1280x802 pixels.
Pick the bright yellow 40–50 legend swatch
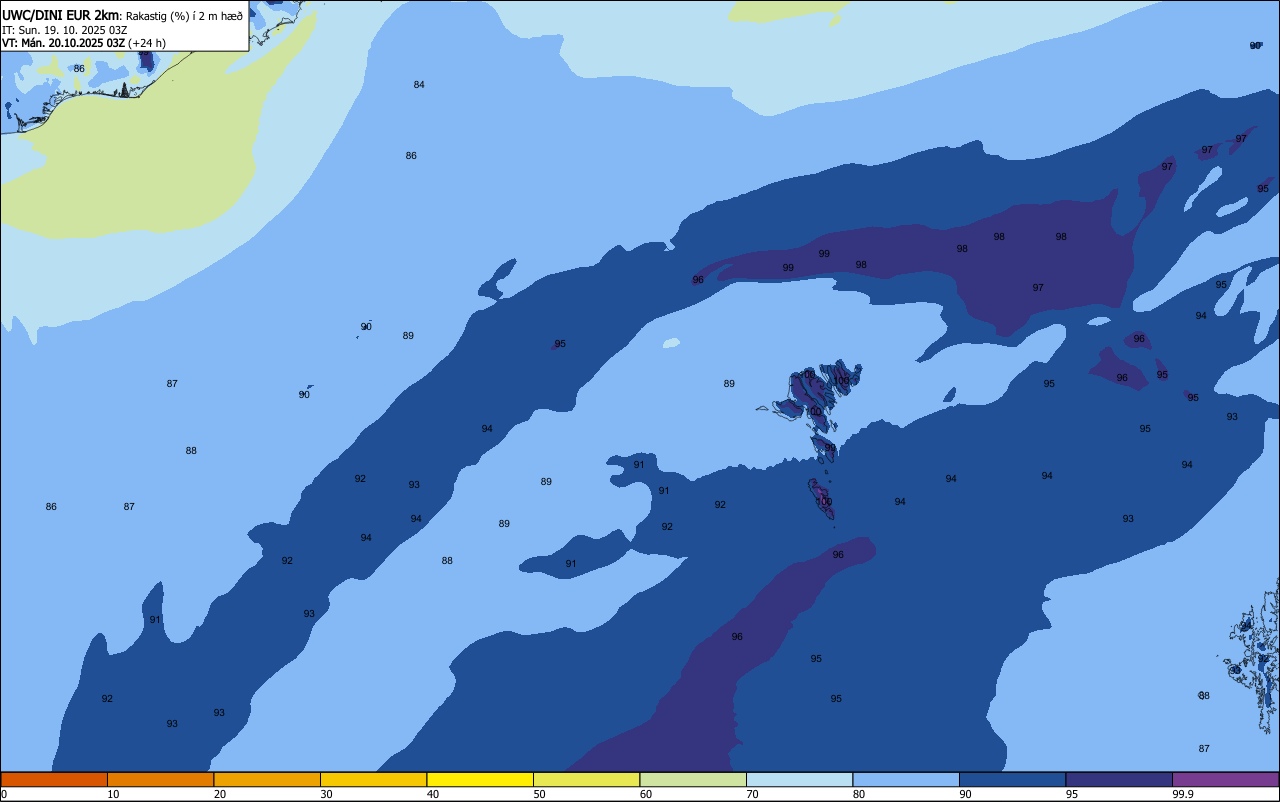coord(480,779)
